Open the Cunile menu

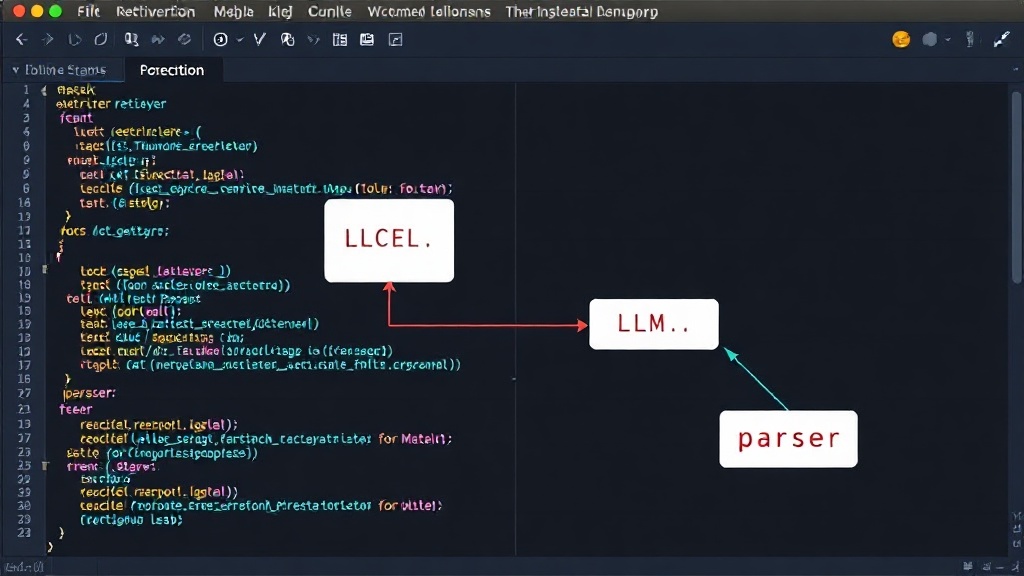[330, 12]
